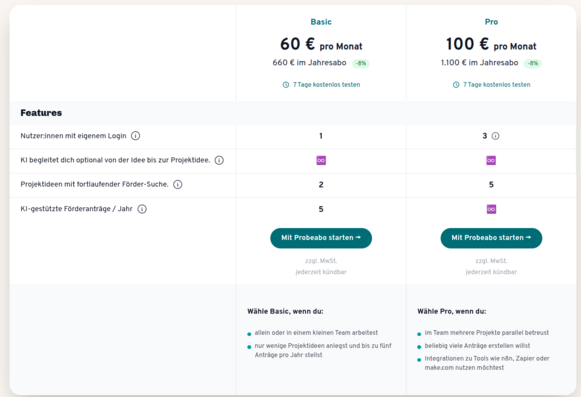Viewport: 581px width, 397px height.
Task: Start Pro plan with Mit Probeabo starten
Action: coord(491,238)
